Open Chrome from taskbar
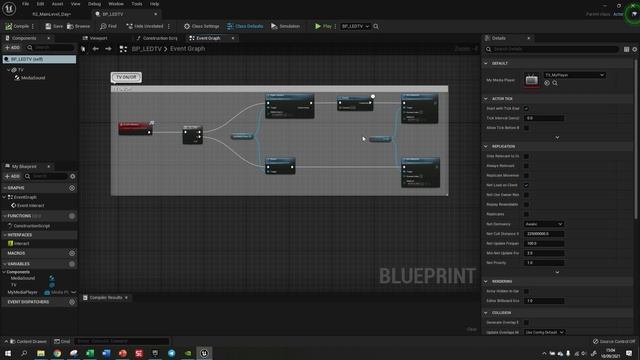The image size is (640, 360). point(57,353)
